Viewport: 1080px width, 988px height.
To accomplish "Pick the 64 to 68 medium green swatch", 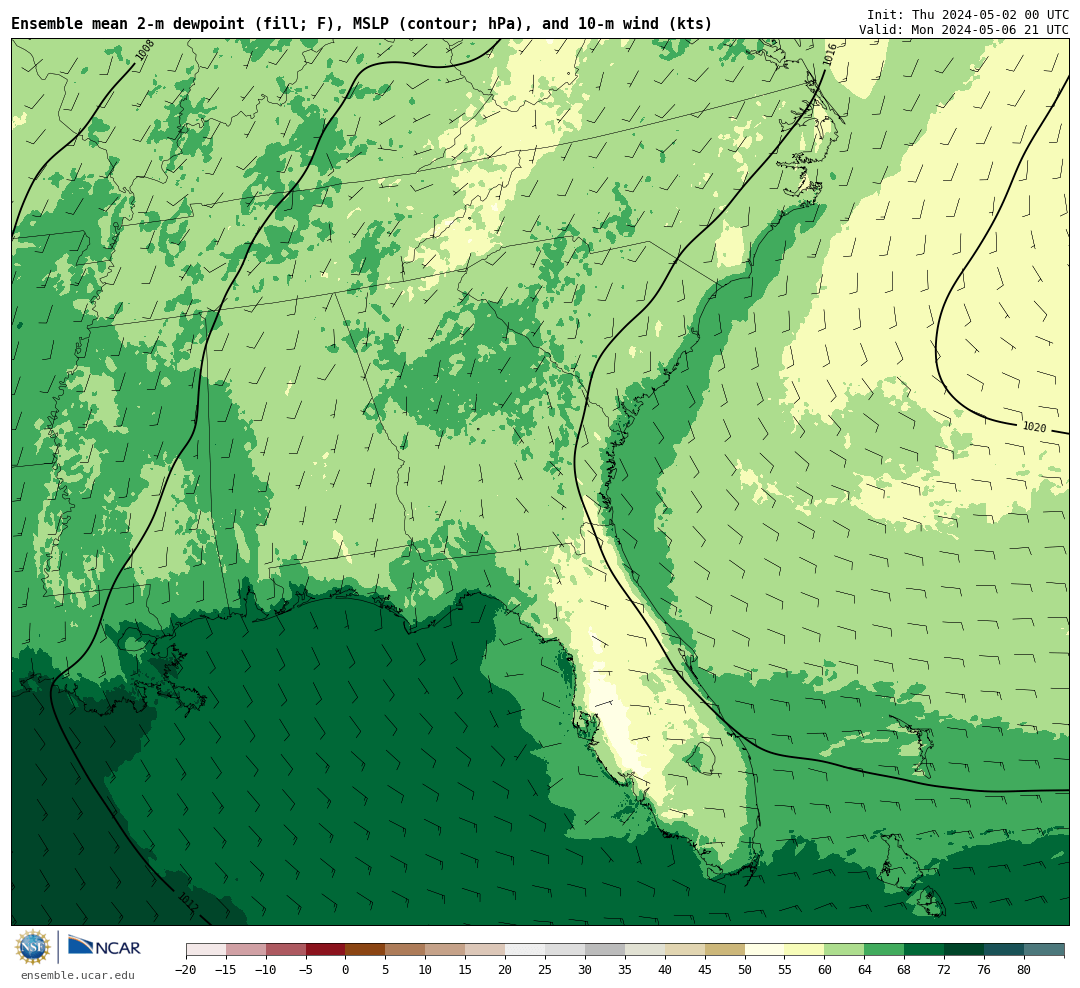I will (x=885, y=949).
